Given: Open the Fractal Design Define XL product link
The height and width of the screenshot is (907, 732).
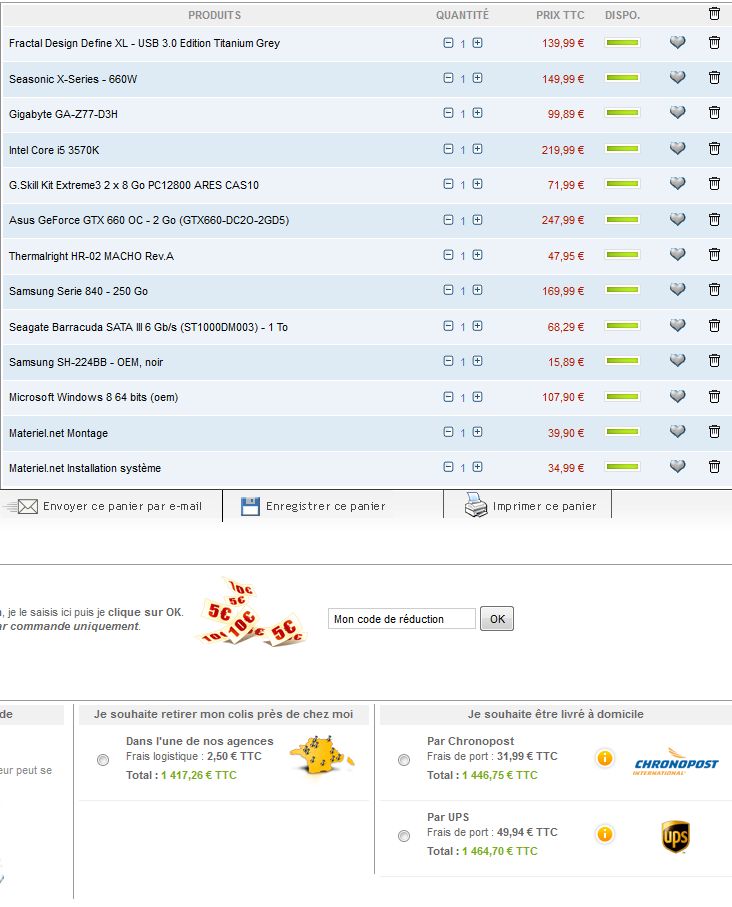Looking at the screenshot, I should (144, 43).
